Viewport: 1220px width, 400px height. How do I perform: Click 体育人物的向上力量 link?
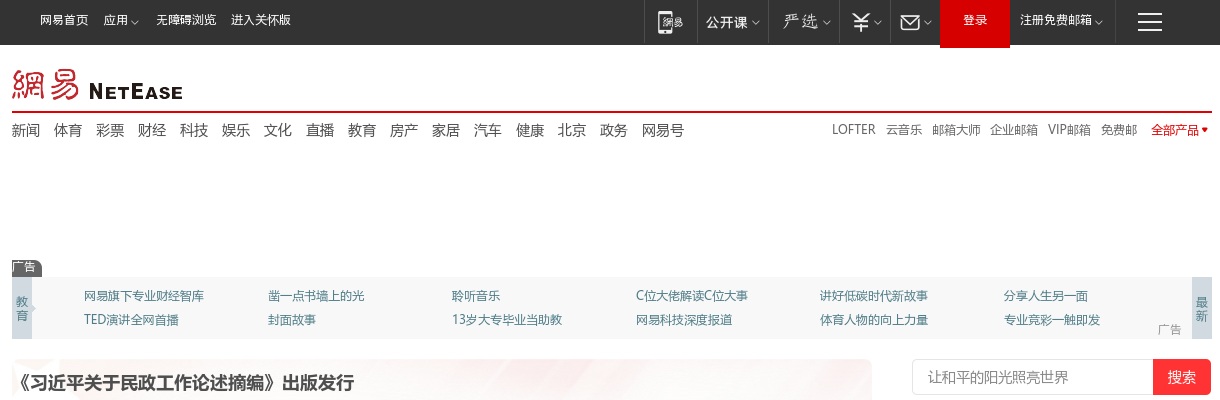point(874,320)
